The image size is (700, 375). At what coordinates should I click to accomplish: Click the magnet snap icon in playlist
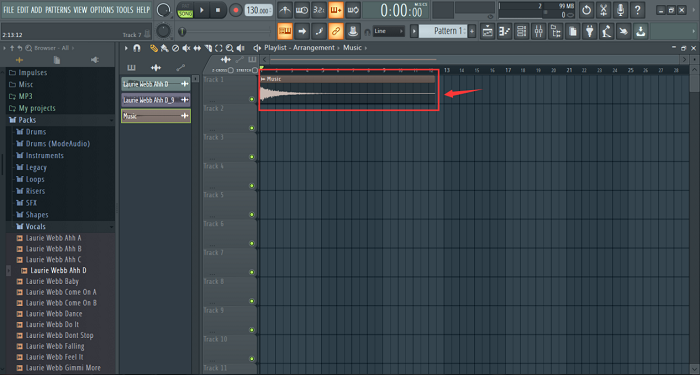point(137,48)
